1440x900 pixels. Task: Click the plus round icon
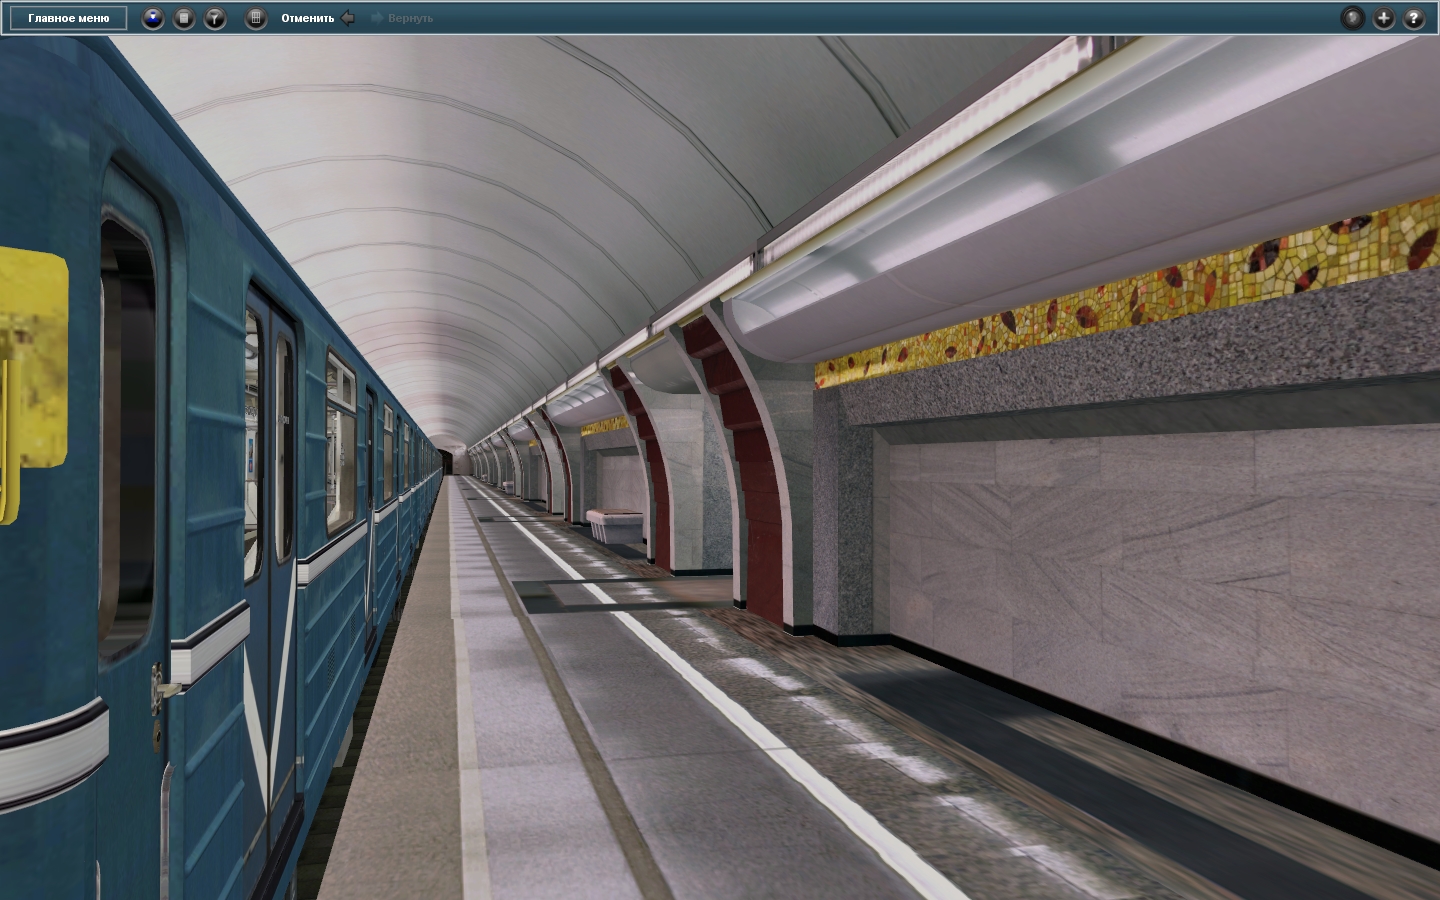[x=1383, y=18]
